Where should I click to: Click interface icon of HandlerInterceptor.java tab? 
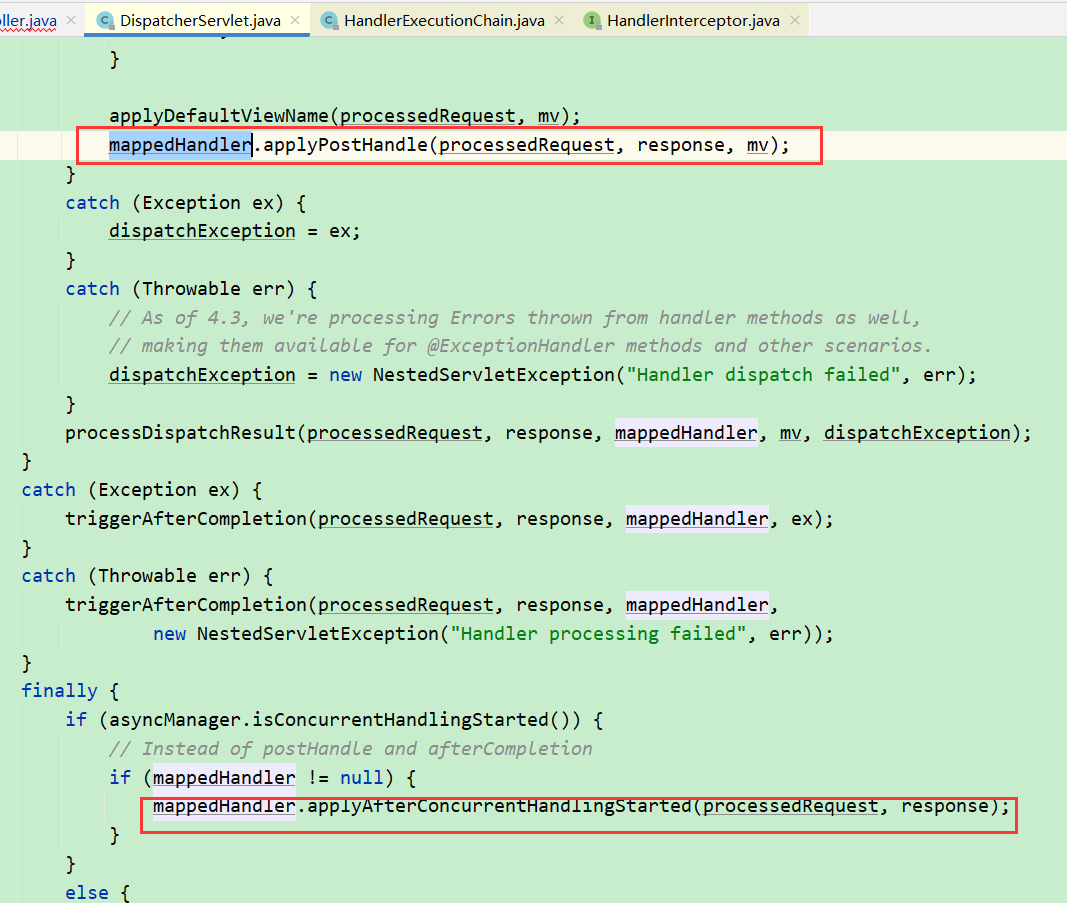click(x=592, y=20)
